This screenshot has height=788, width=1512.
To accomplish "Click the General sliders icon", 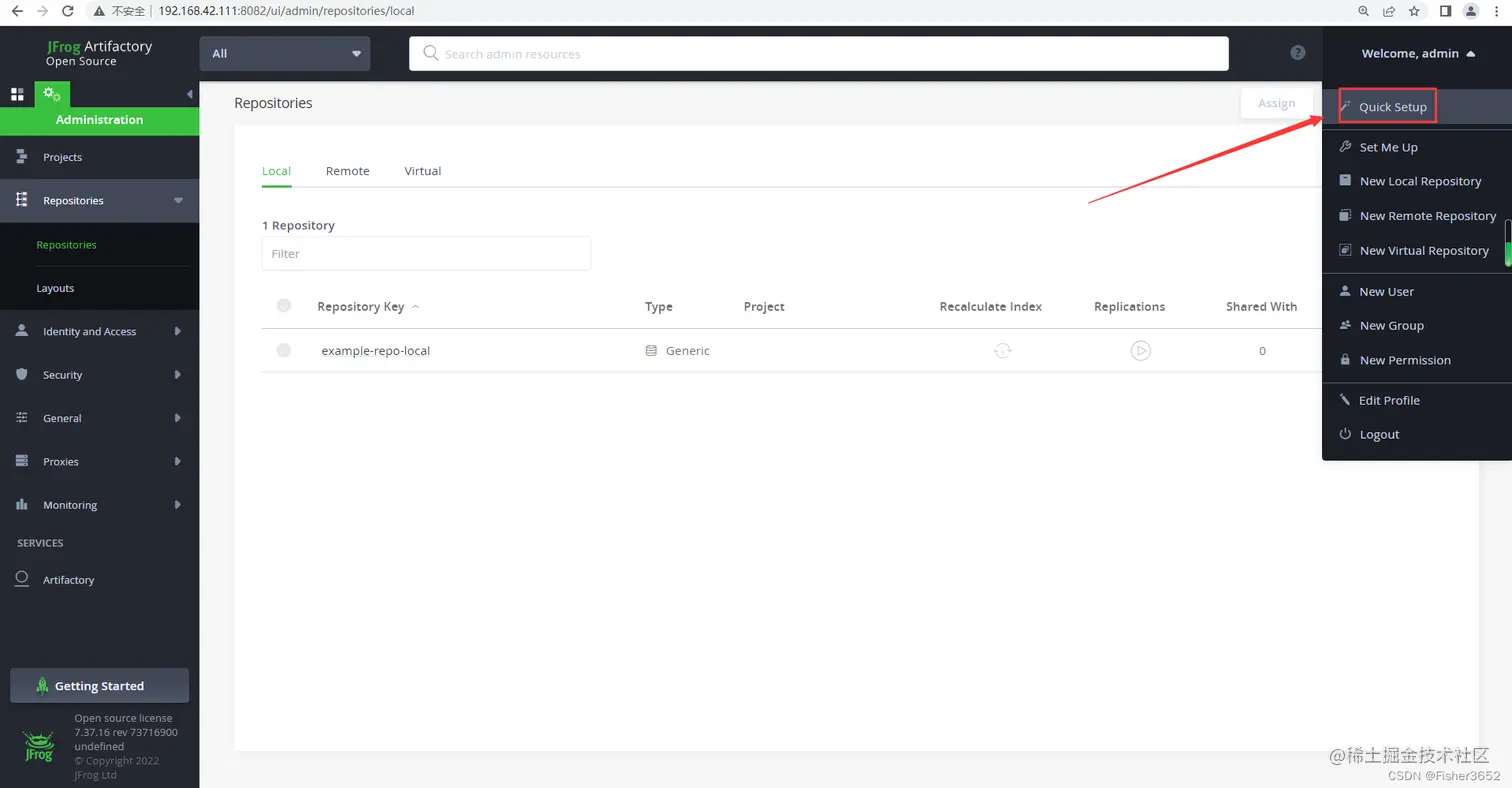I will 21,418.
